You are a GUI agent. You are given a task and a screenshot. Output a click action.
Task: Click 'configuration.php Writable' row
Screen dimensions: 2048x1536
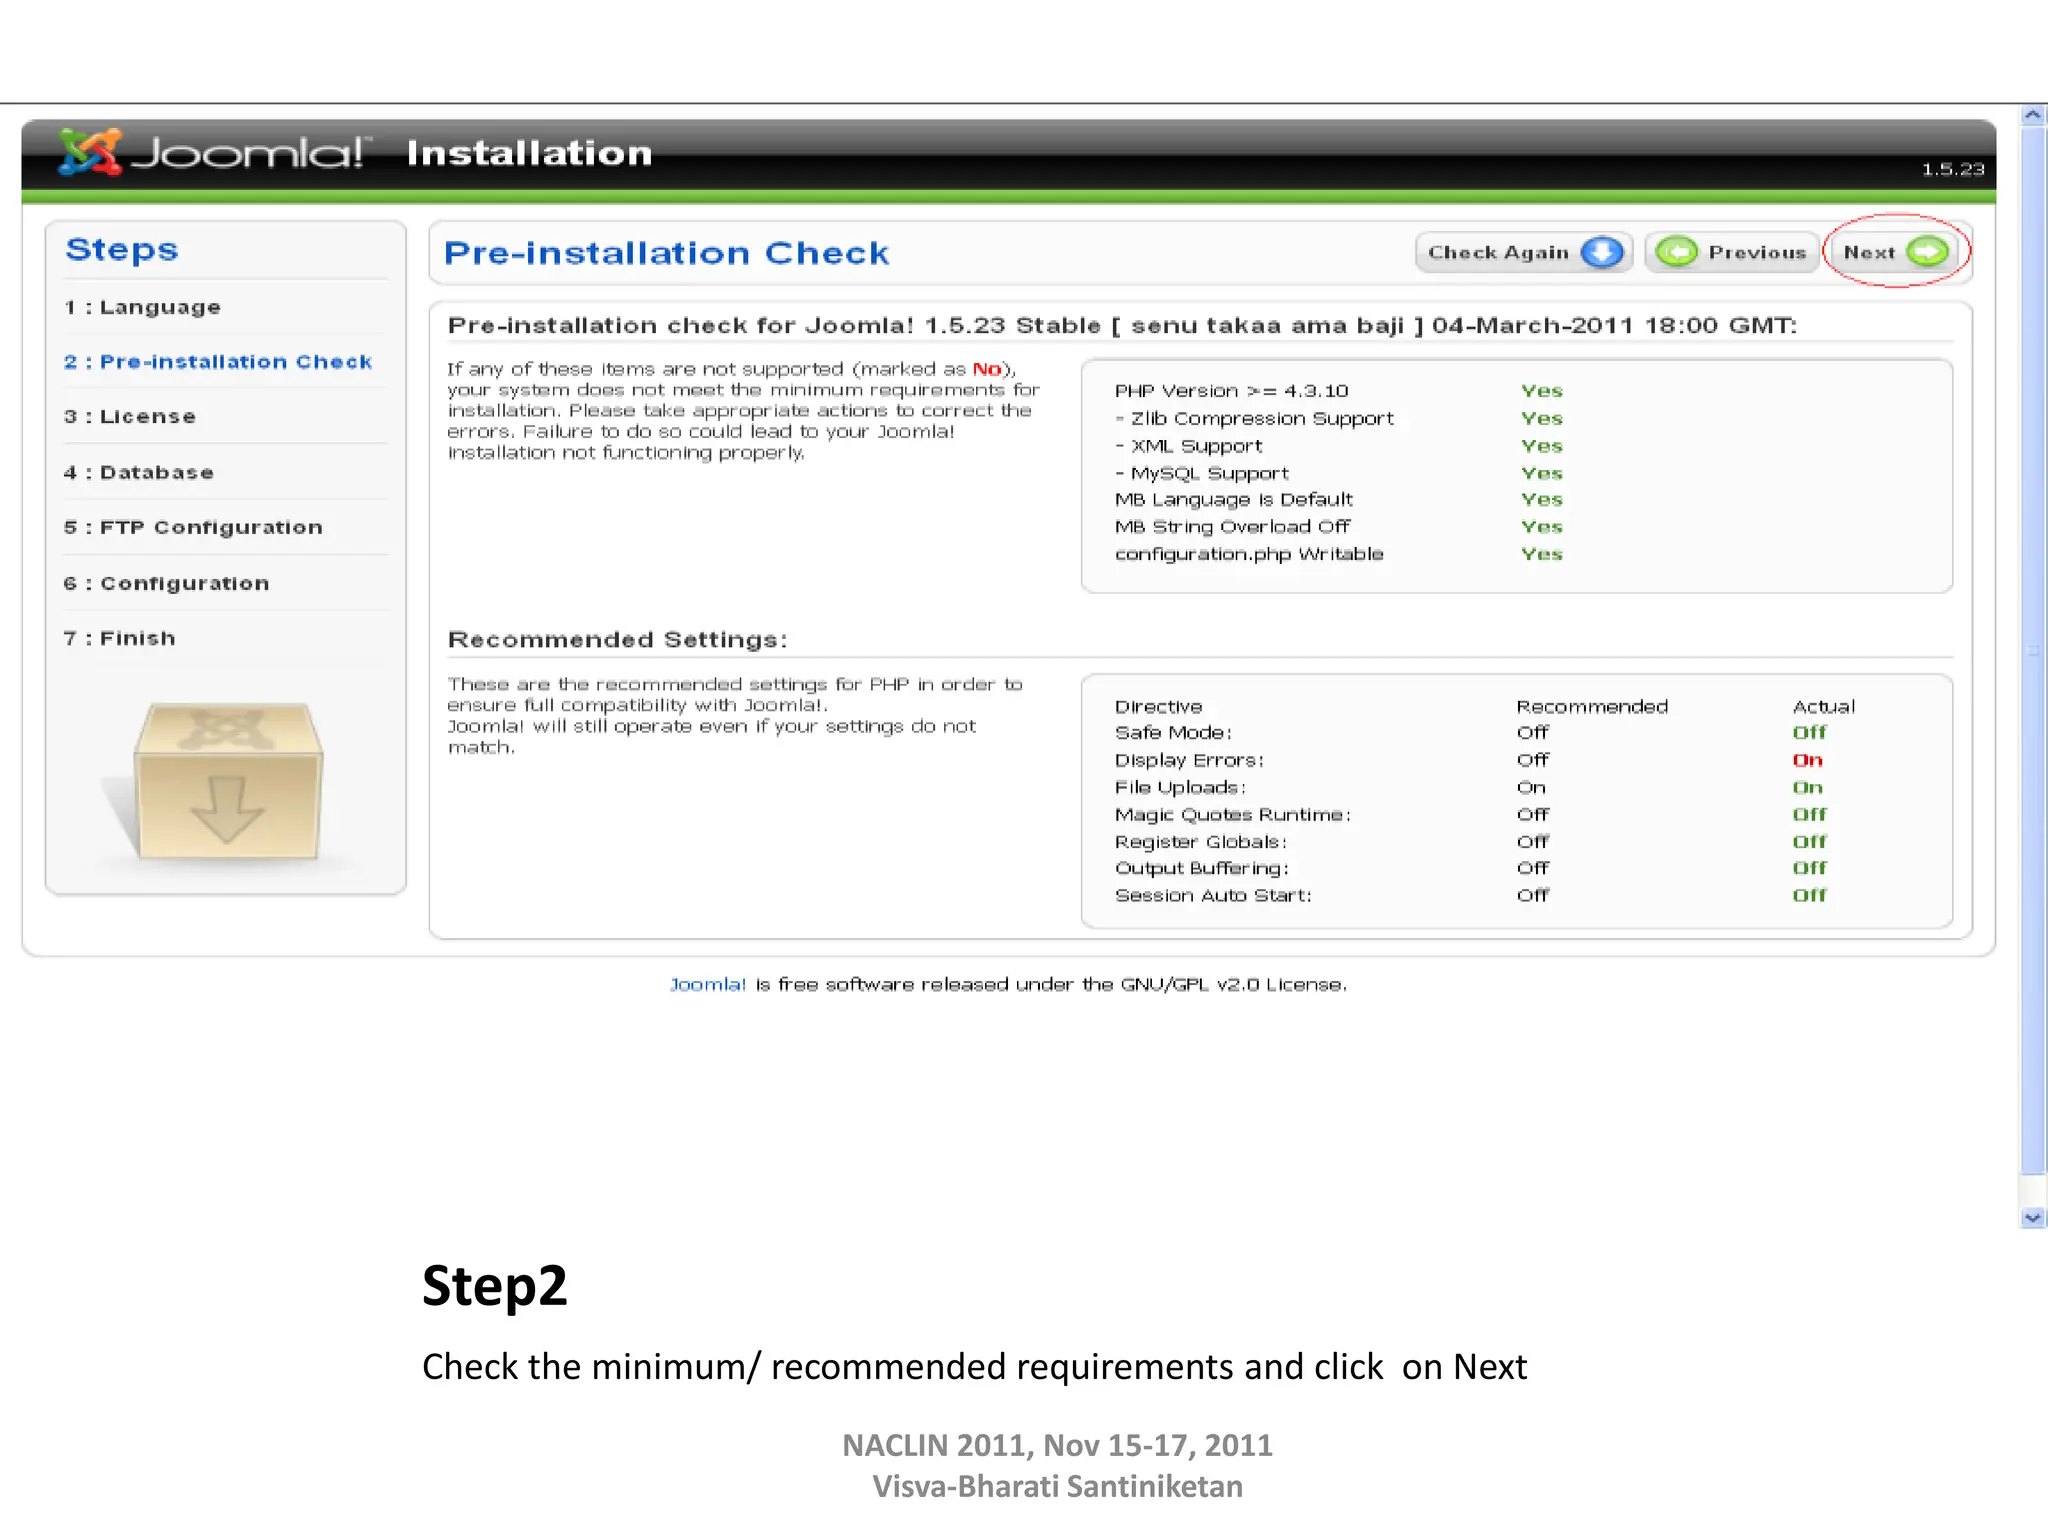click(x=1338, y=554)
